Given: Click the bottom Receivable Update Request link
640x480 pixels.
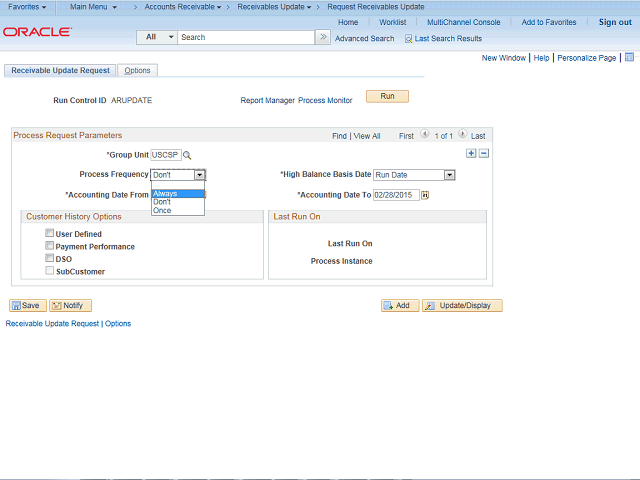Looking at the screenshot, I should (52, 323).
